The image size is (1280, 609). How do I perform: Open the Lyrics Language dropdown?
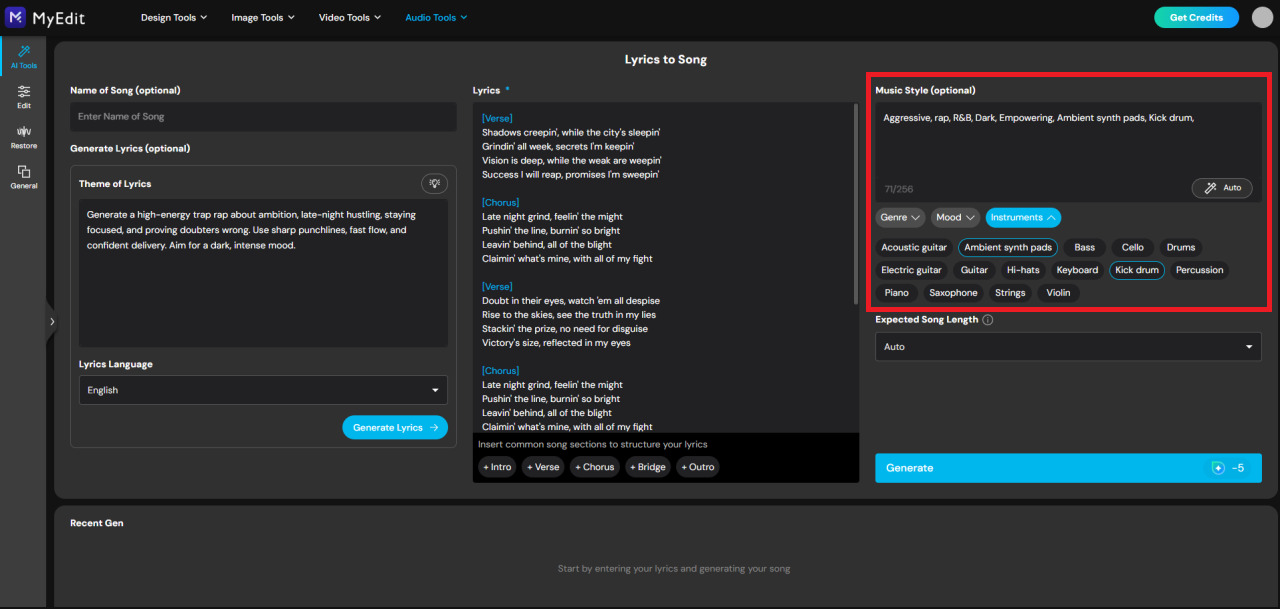pyautogui.click(x=263, y=390)
